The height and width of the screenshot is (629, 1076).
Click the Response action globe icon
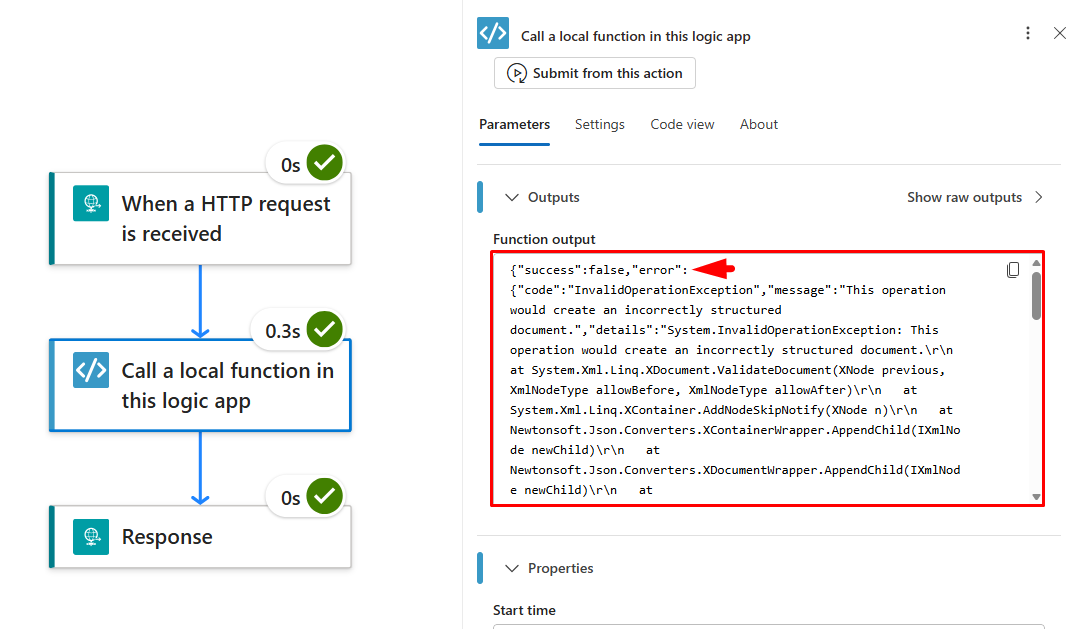tap(91, 536)
